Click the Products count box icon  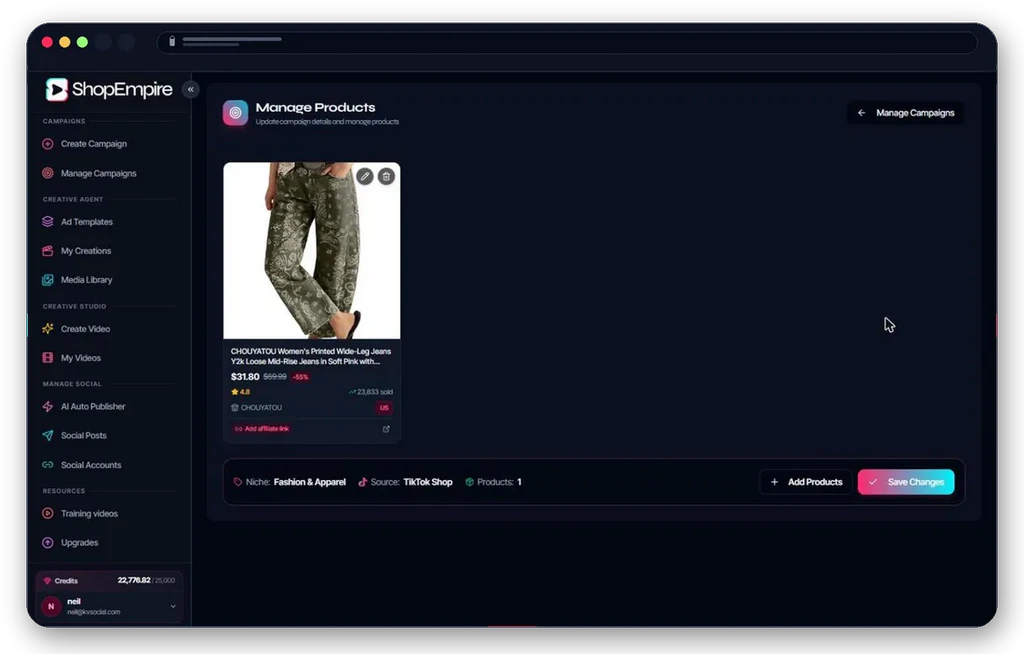click(469, 482)
